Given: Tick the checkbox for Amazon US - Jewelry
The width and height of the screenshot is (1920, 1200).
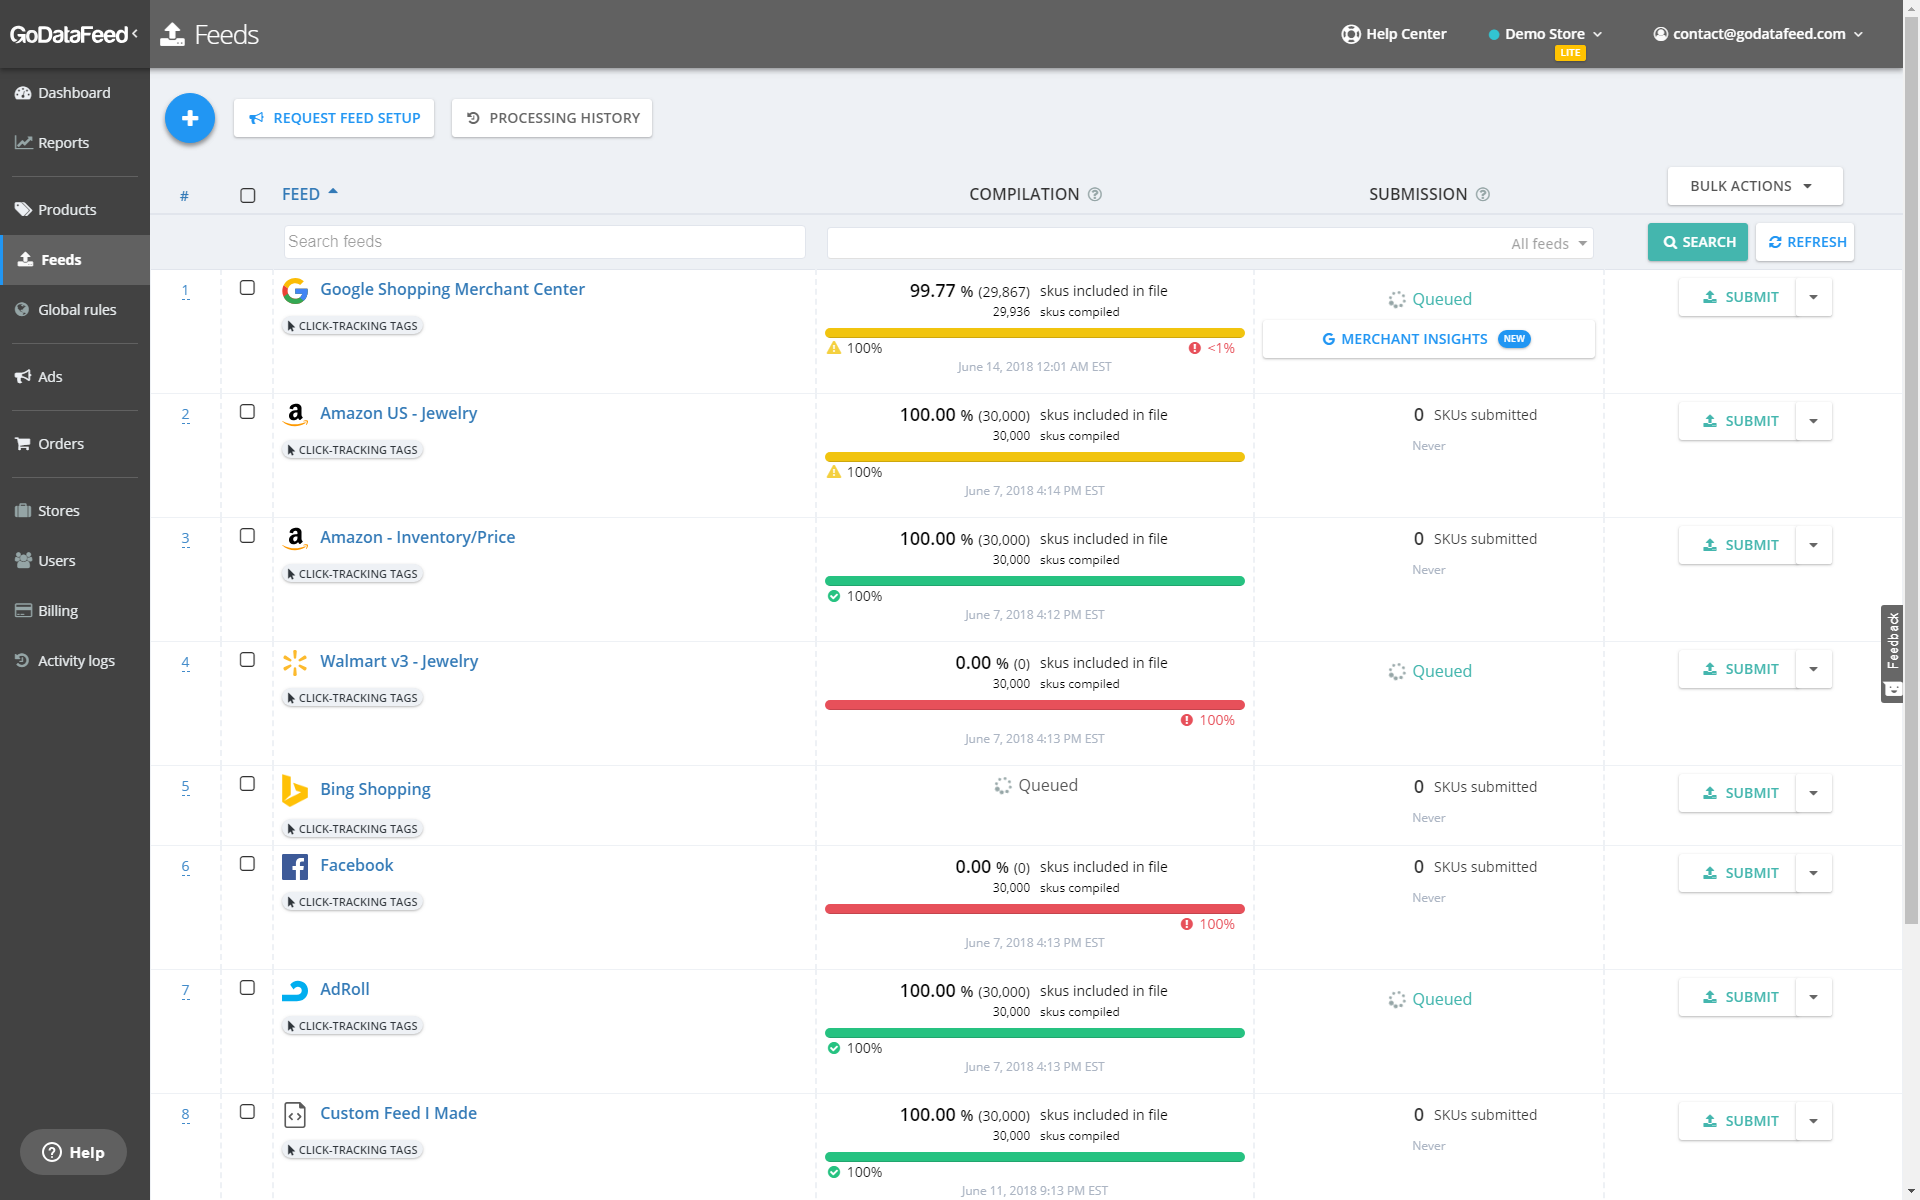Looking at the screenshot, I should [247, 412].
